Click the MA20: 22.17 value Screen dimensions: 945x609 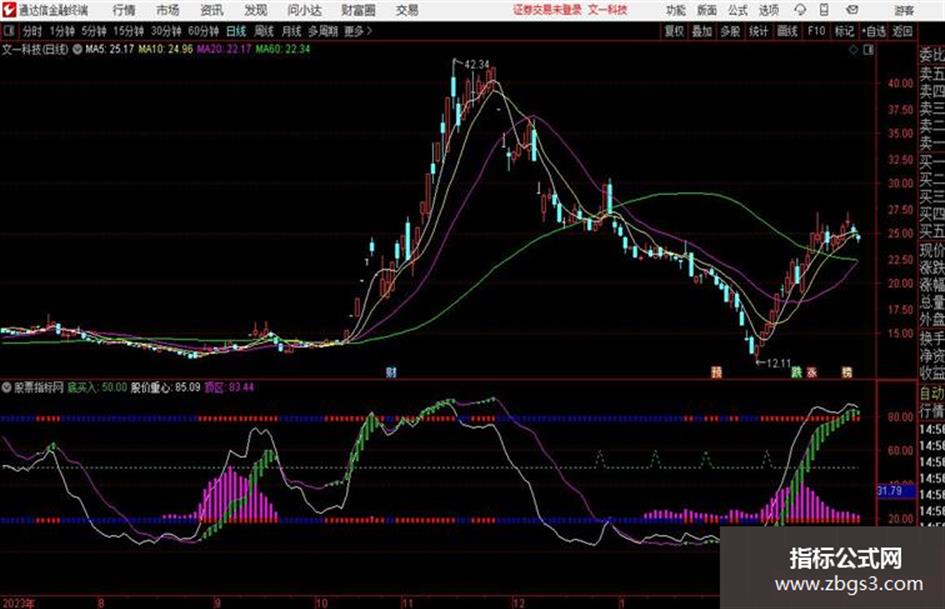point(224,49)
